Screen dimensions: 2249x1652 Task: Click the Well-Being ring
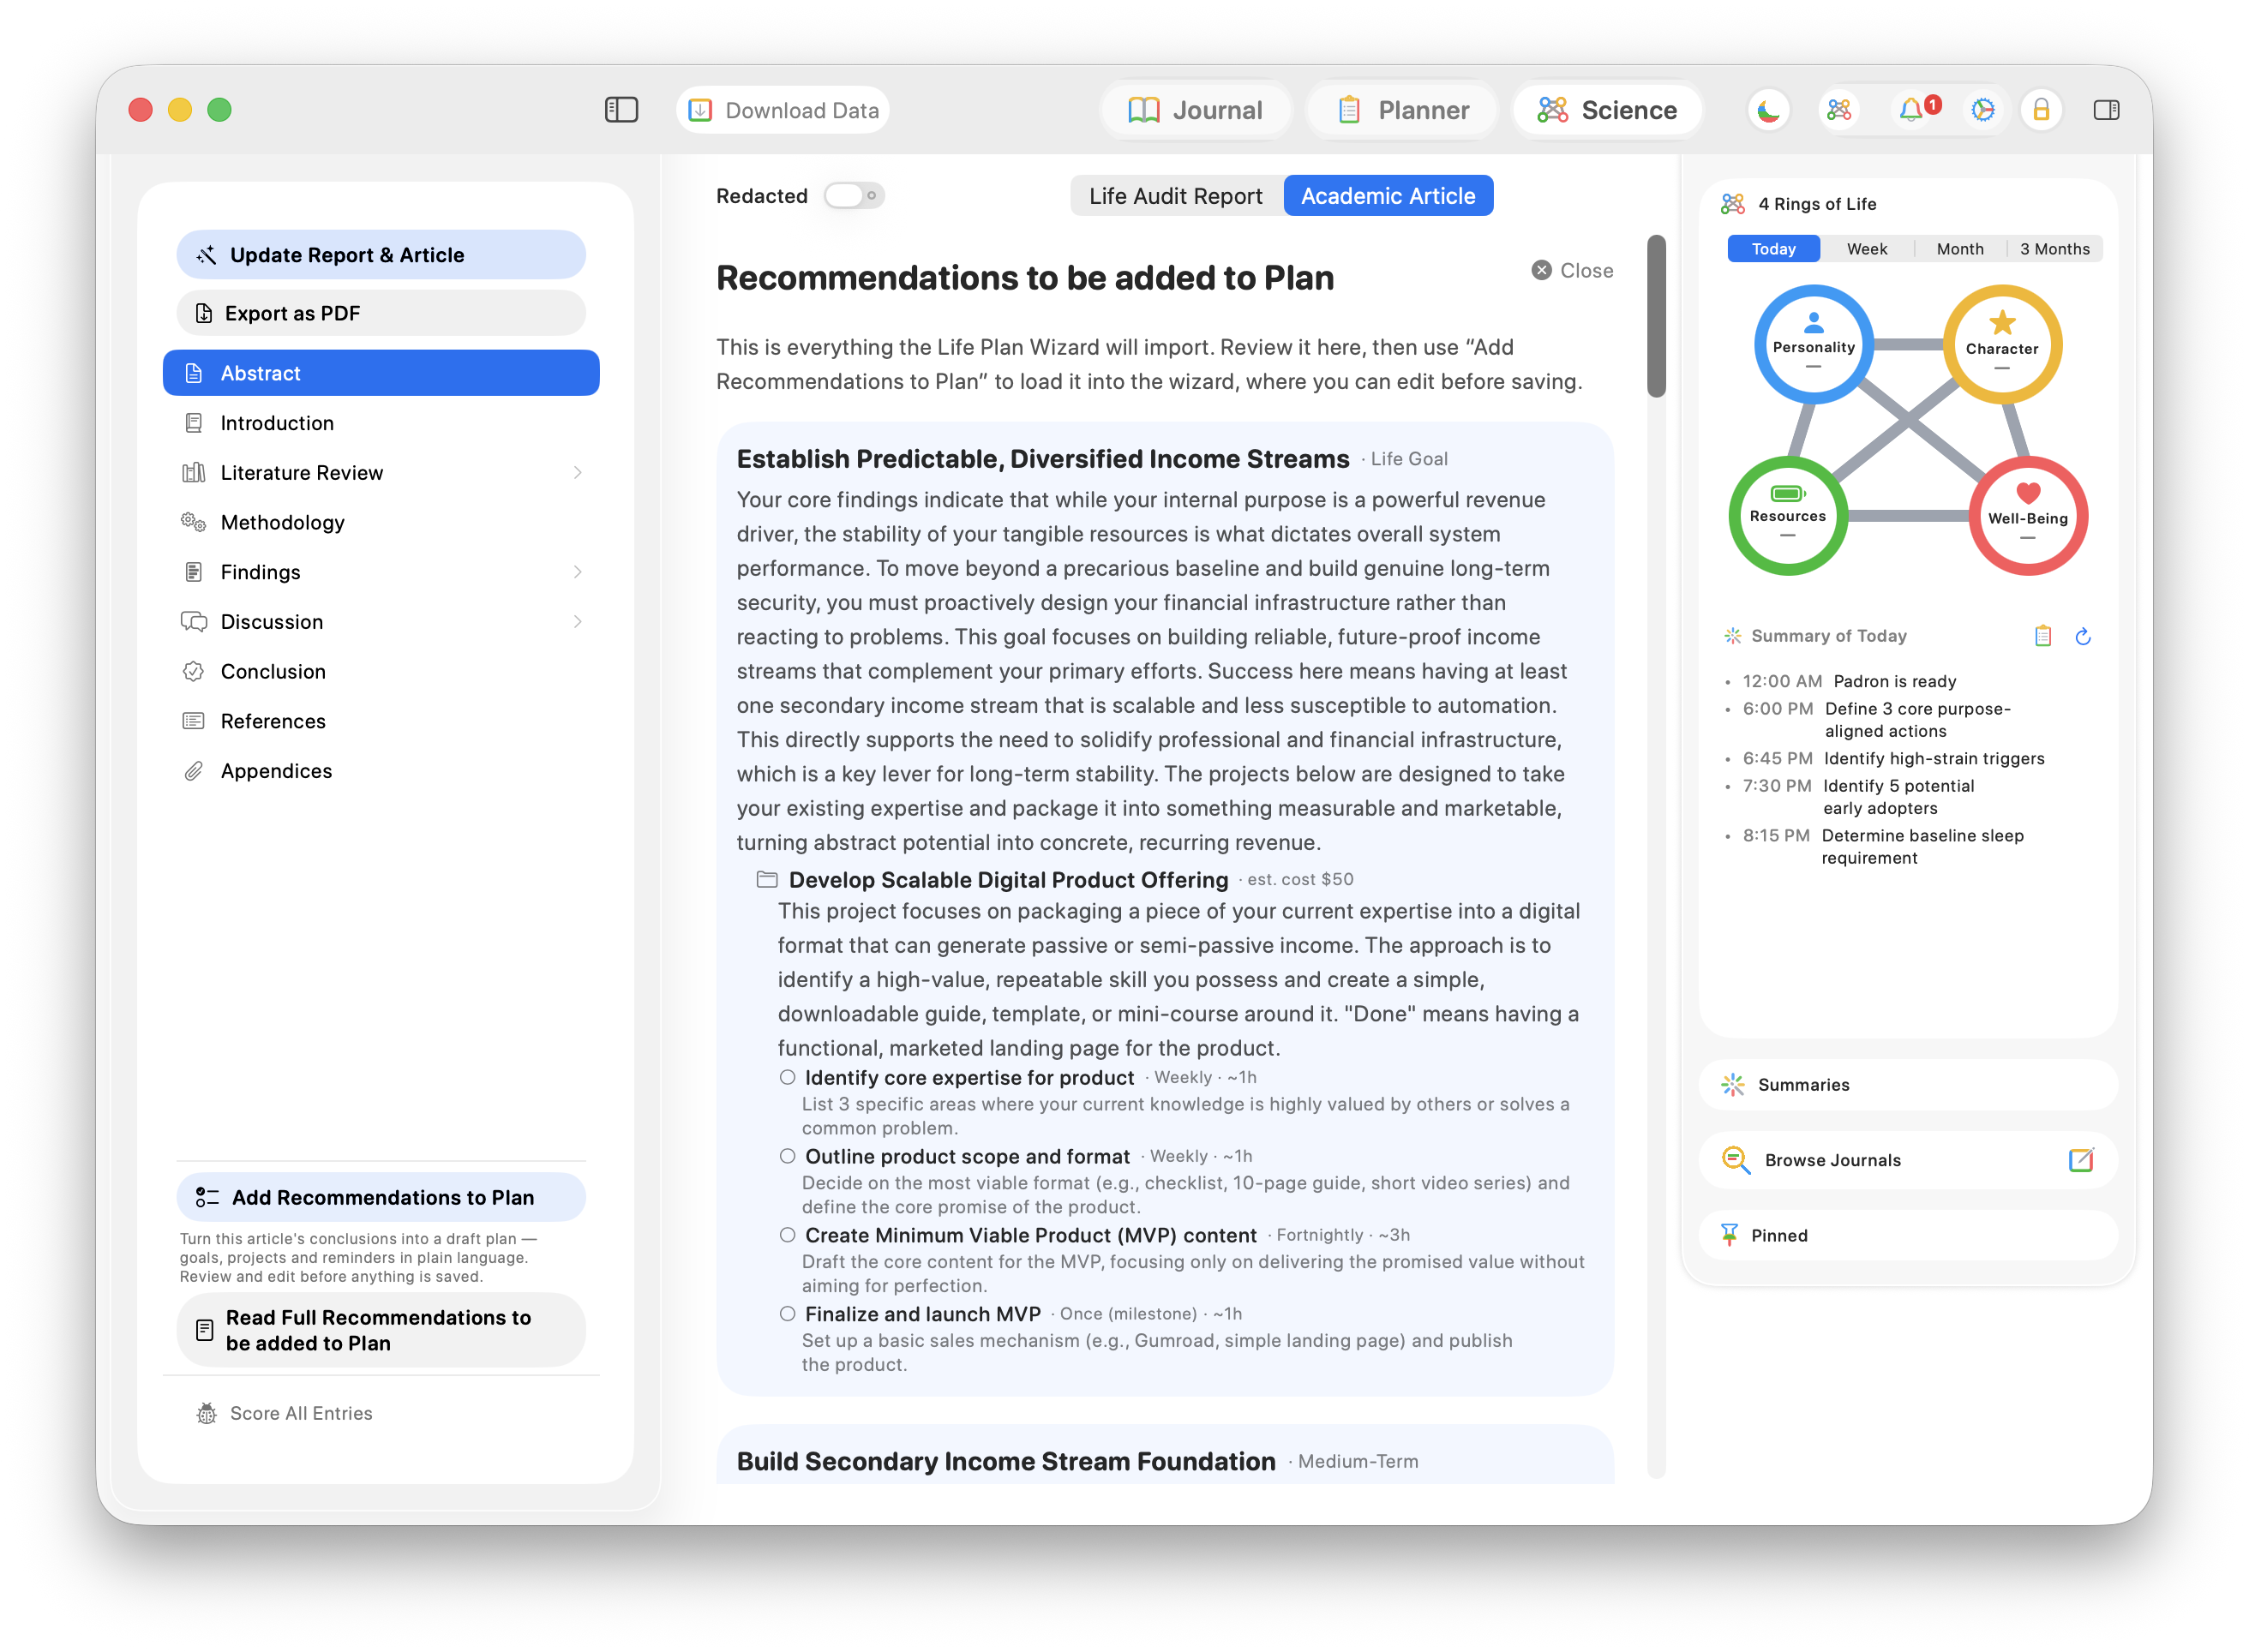[2028, 516]
